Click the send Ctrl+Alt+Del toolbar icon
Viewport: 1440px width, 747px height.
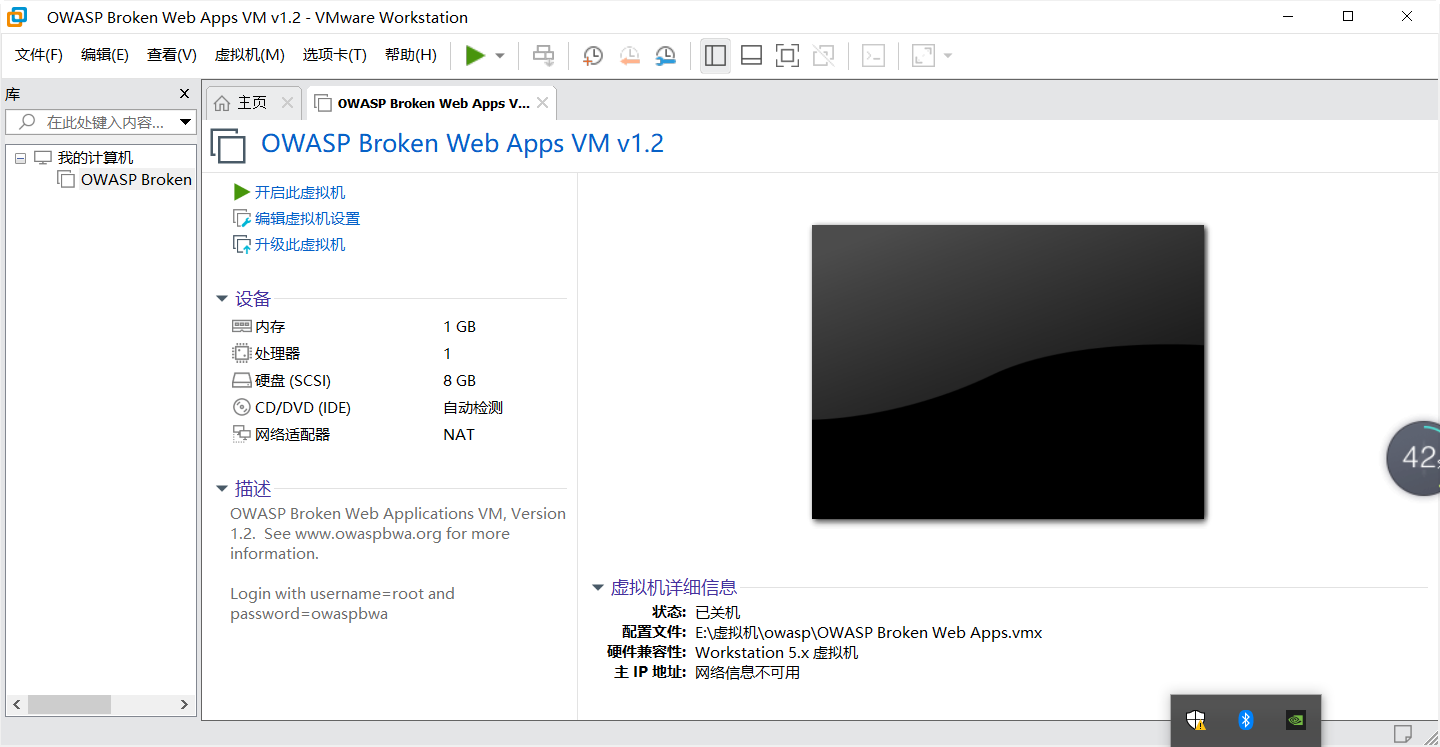(x=543, y=56)
